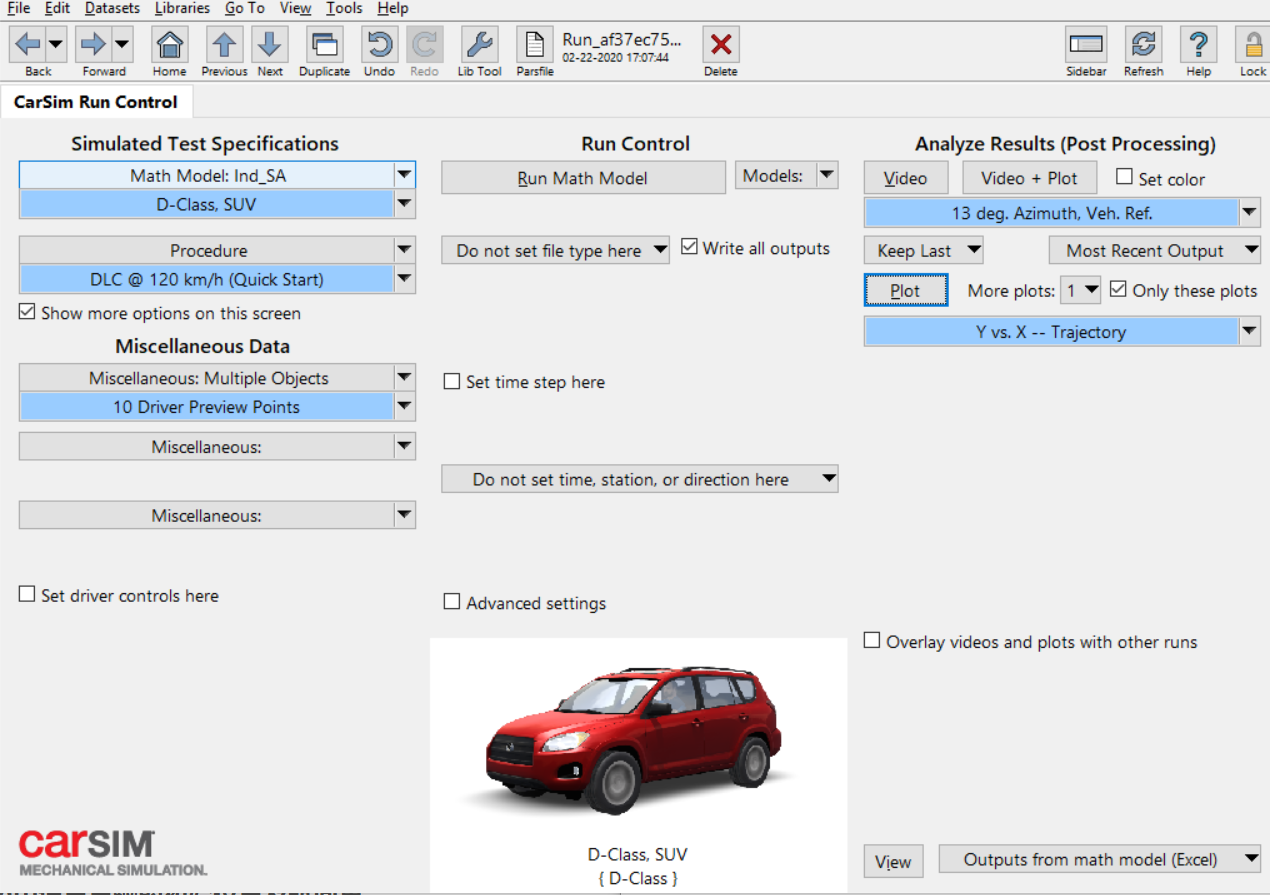Screen dimensions: 1270x895
Task: Click the Next dataset down-arrow icon
Action: 270,44
